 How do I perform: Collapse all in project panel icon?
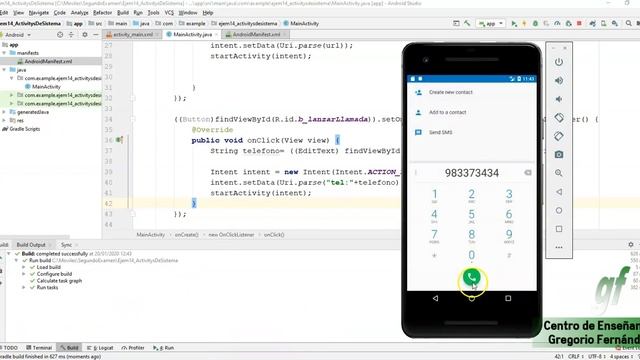(x=71, y=35)
